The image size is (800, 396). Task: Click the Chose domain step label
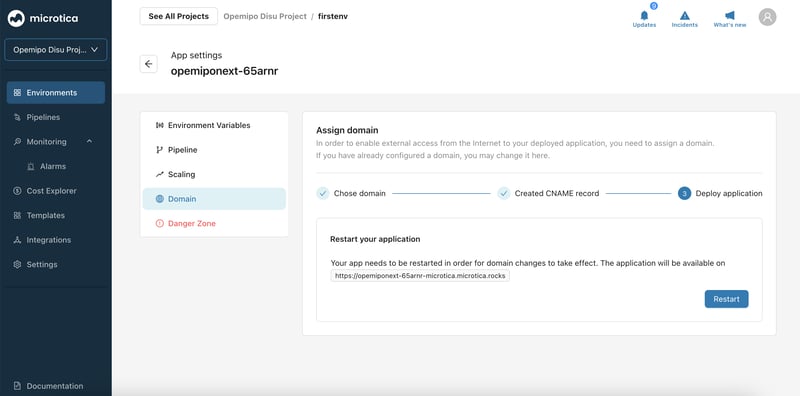click(360, 193)
